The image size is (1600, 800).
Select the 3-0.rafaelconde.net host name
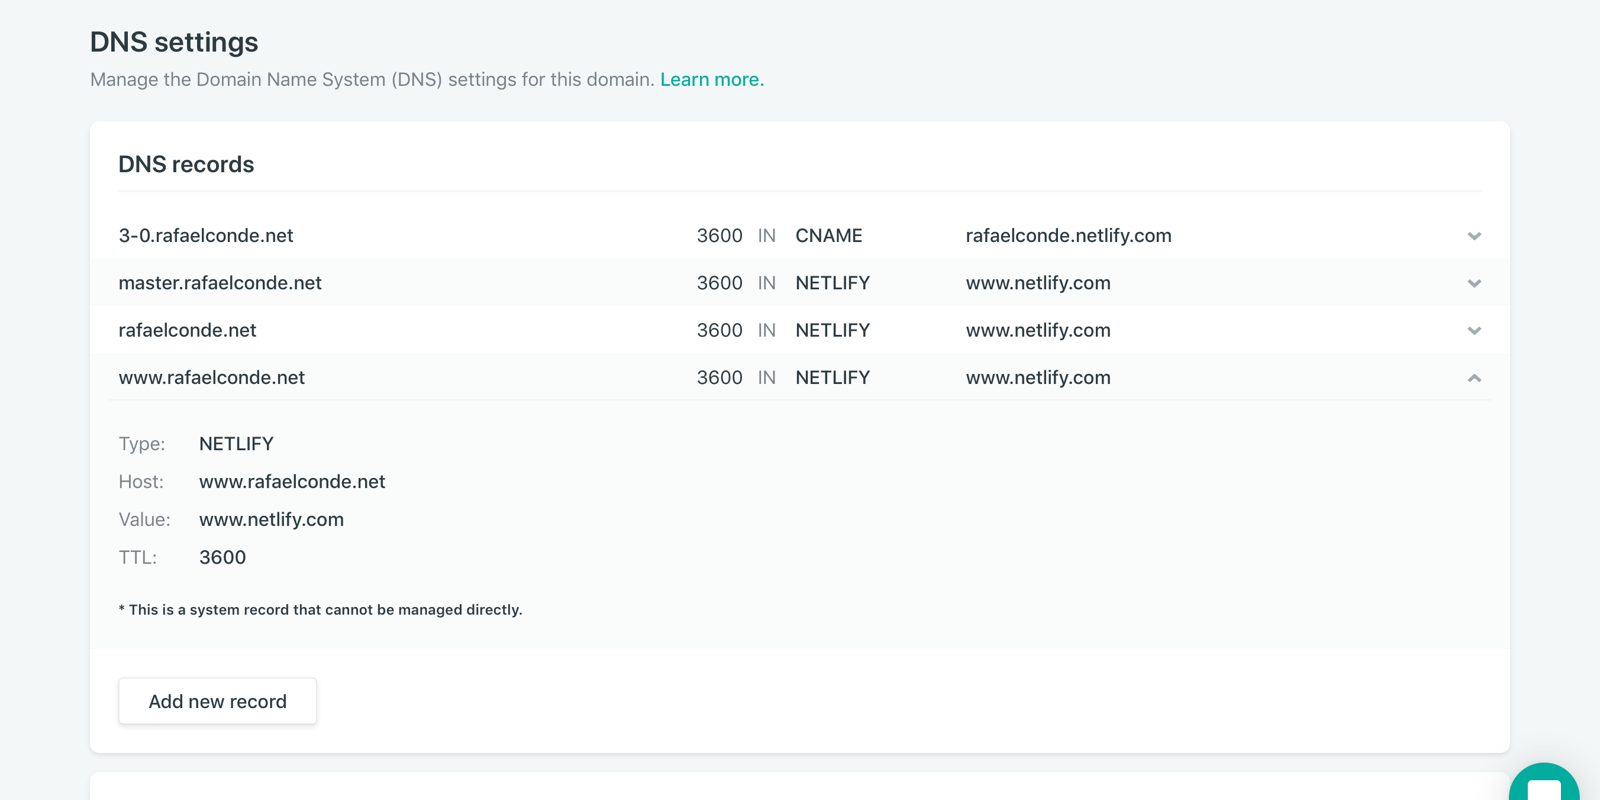click(x=206, y=236)
